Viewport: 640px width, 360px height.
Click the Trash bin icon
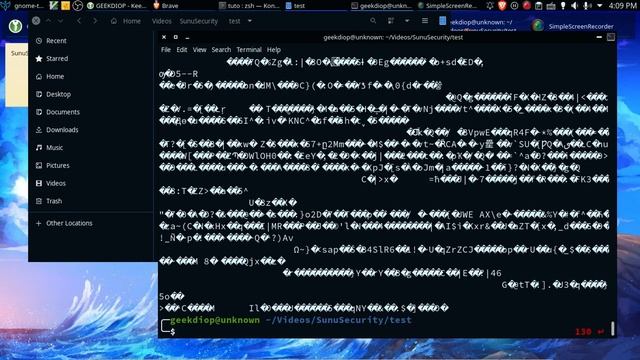tap(39, 201)
